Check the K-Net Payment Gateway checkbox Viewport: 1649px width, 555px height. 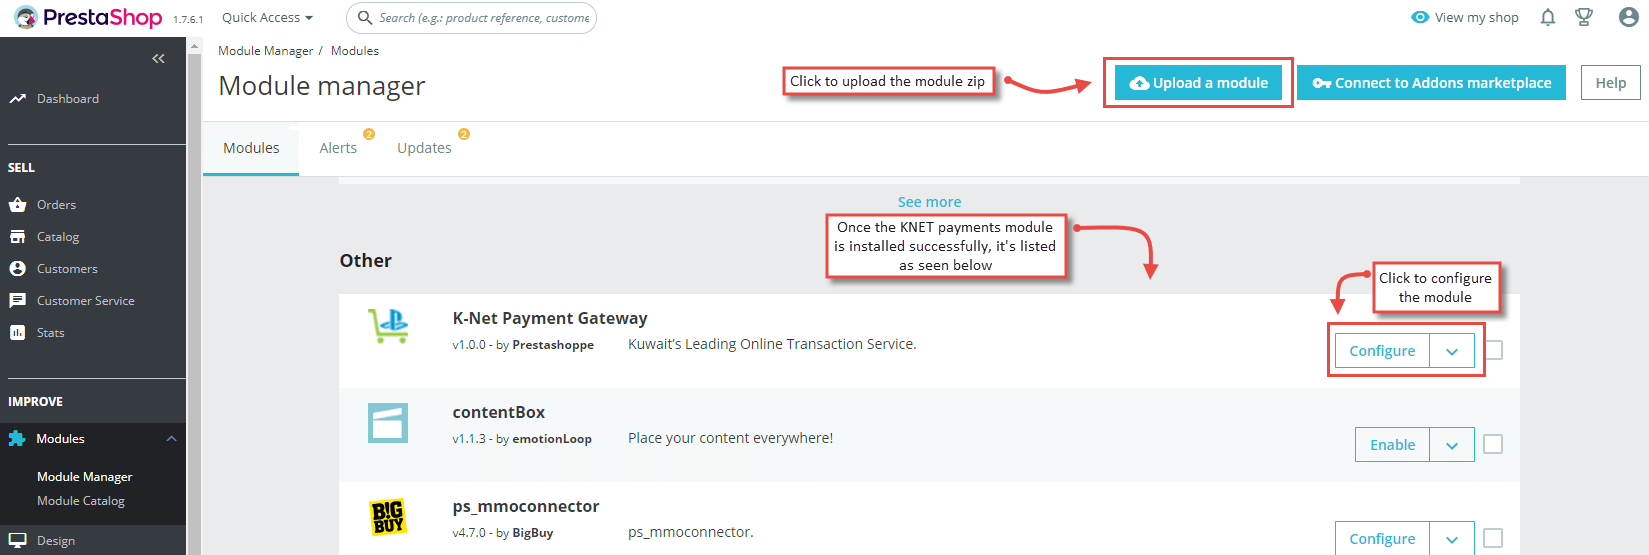tap(1493, 350)
